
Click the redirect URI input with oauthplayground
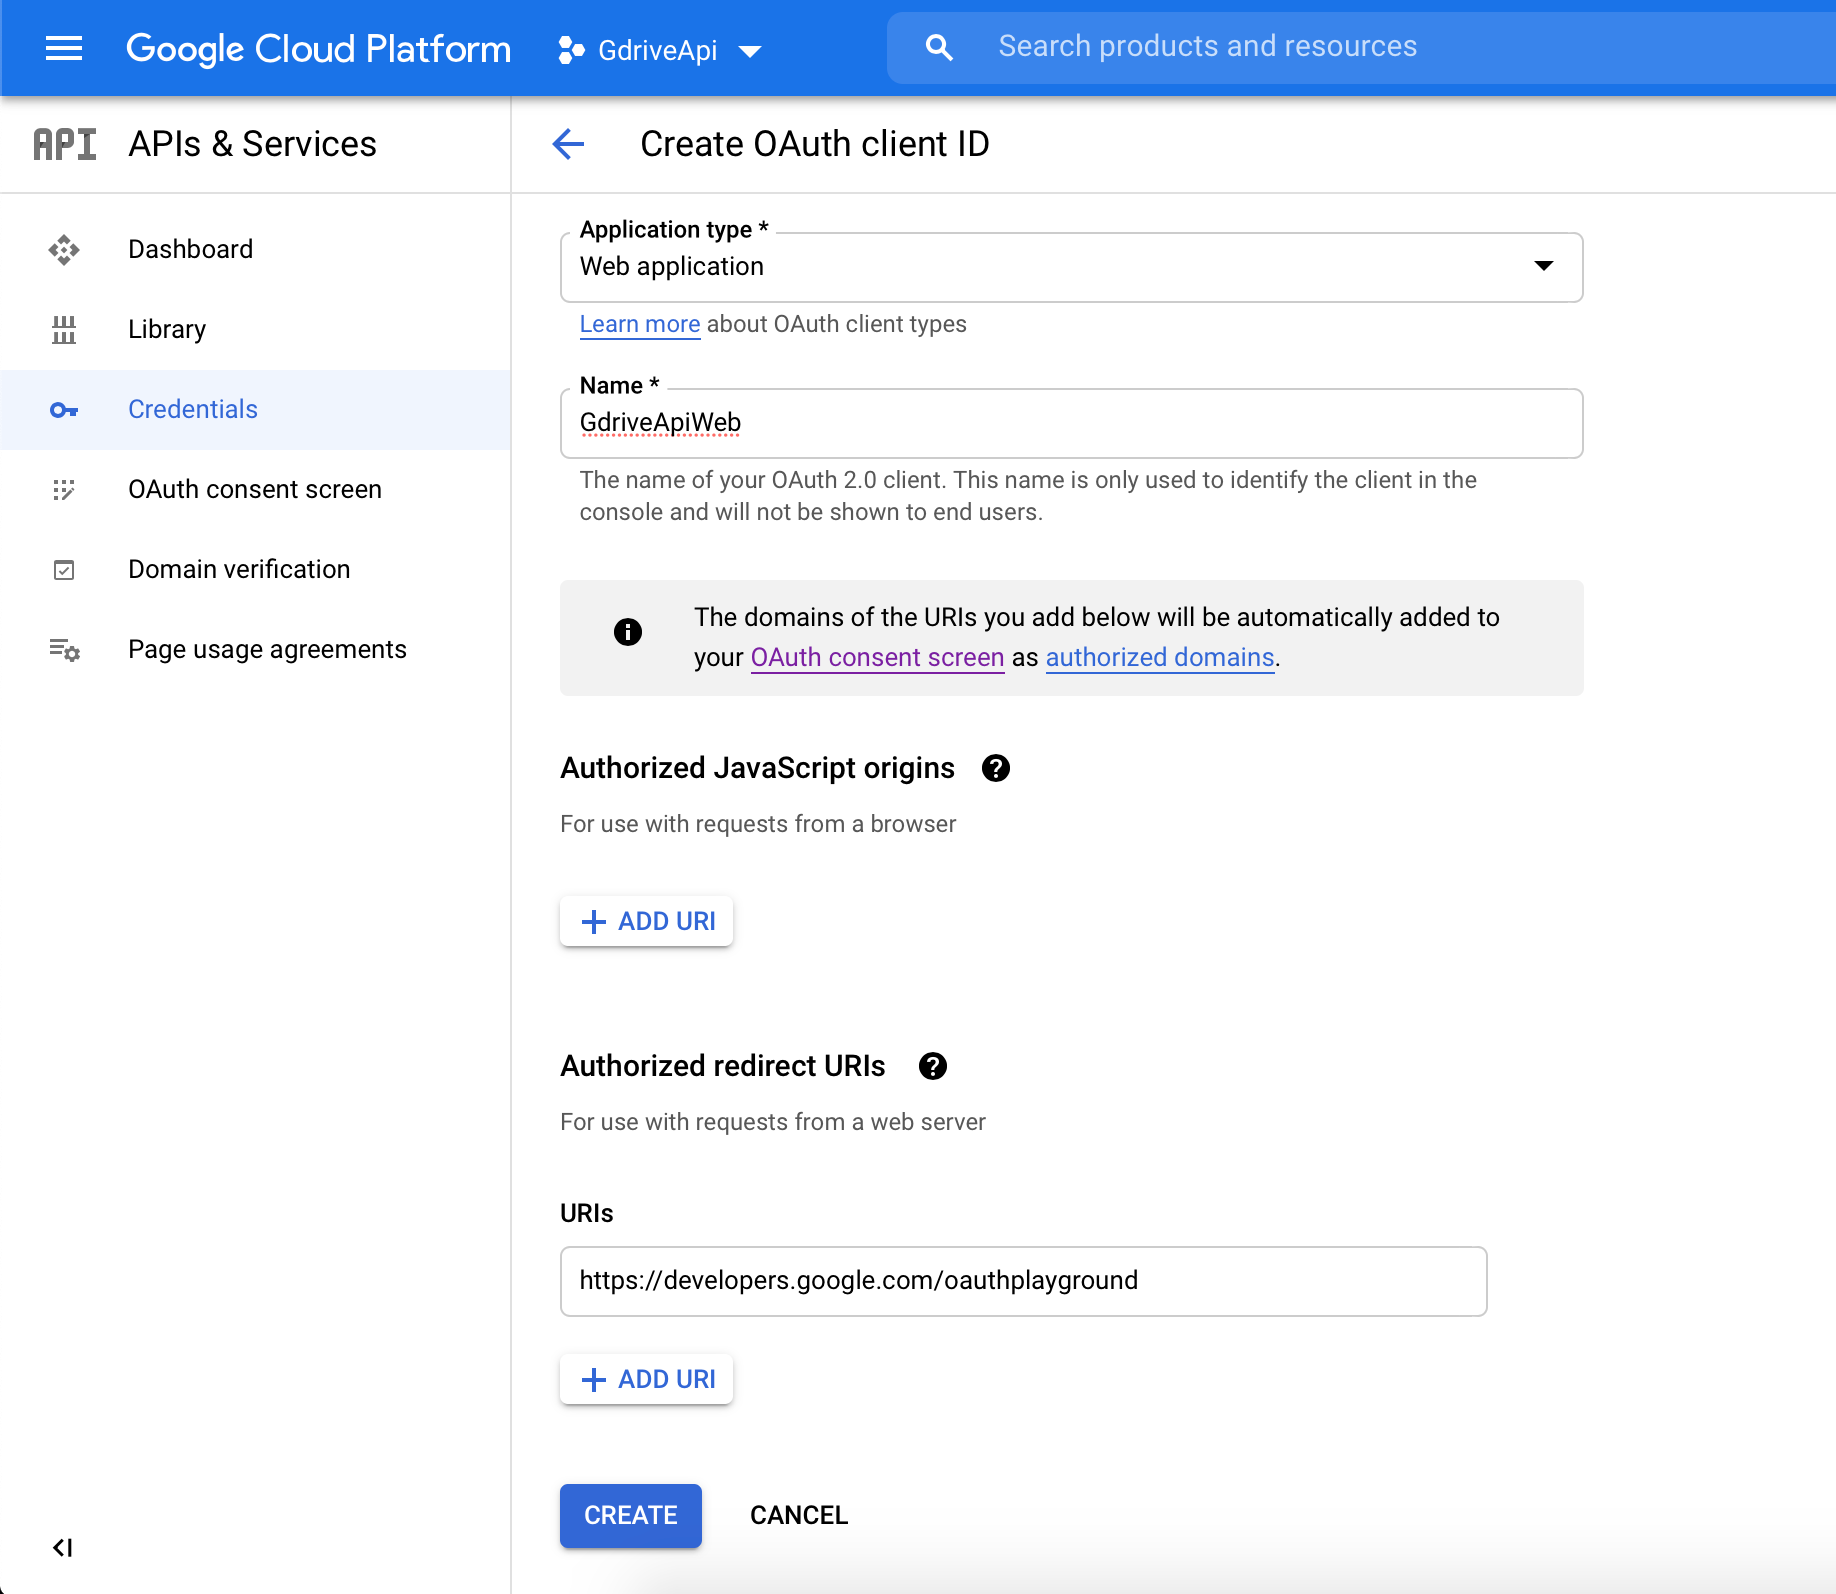1023,1281
